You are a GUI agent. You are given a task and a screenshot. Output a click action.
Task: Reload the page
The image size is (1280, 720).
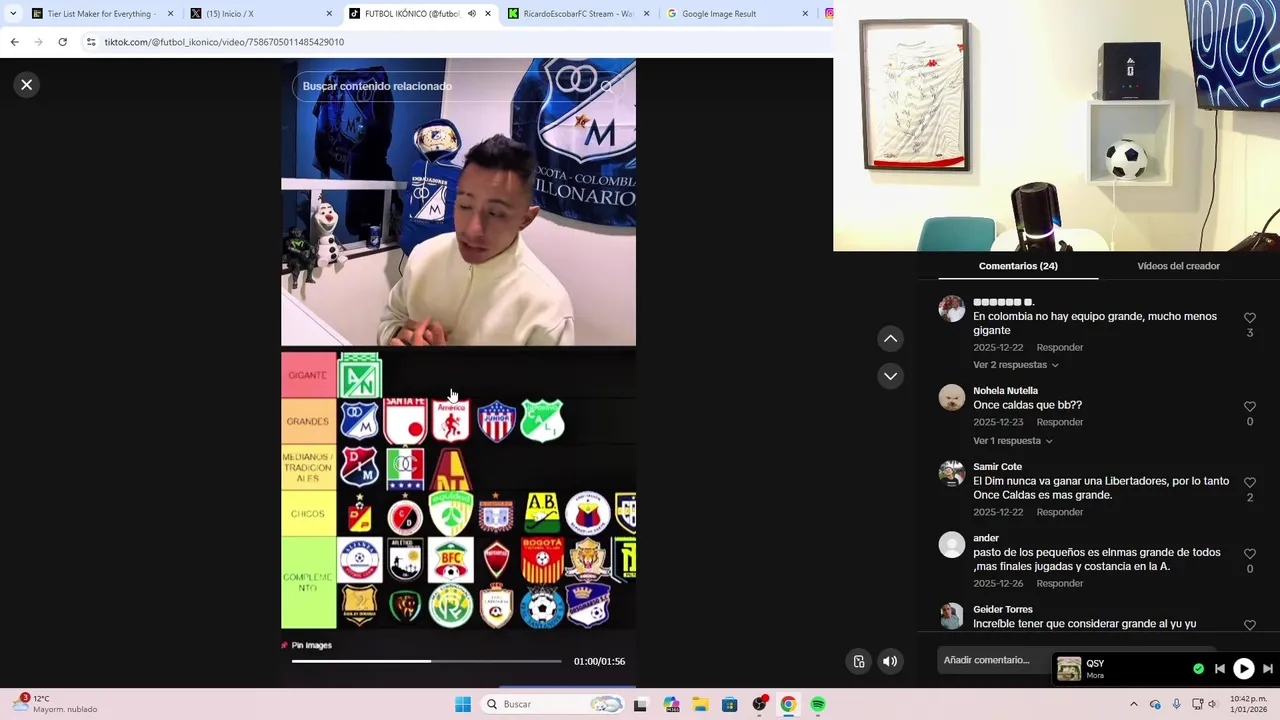(62, 42)
